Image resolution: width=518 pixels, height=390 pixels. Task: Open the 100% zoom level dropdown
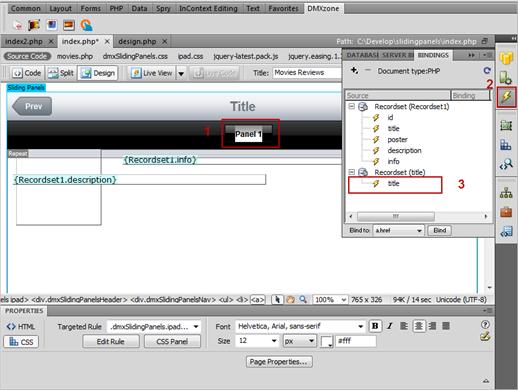pos(330,300)
